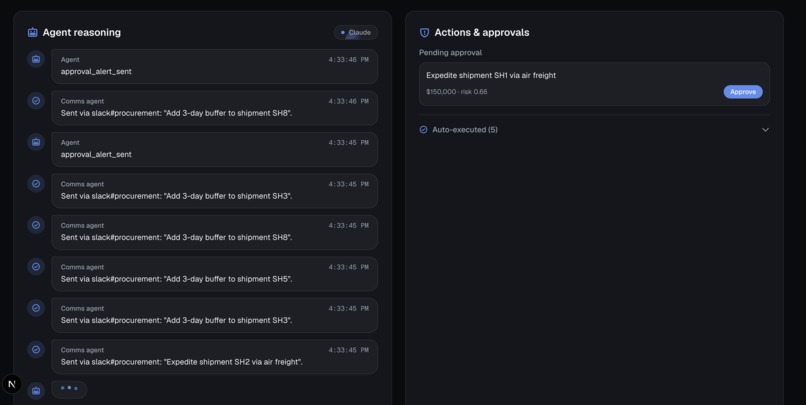Image resolution: width=806 pixels, height=405 pixels.
Task: Click the check-circle icon beside Auto-executed
Action: [424, 130]
